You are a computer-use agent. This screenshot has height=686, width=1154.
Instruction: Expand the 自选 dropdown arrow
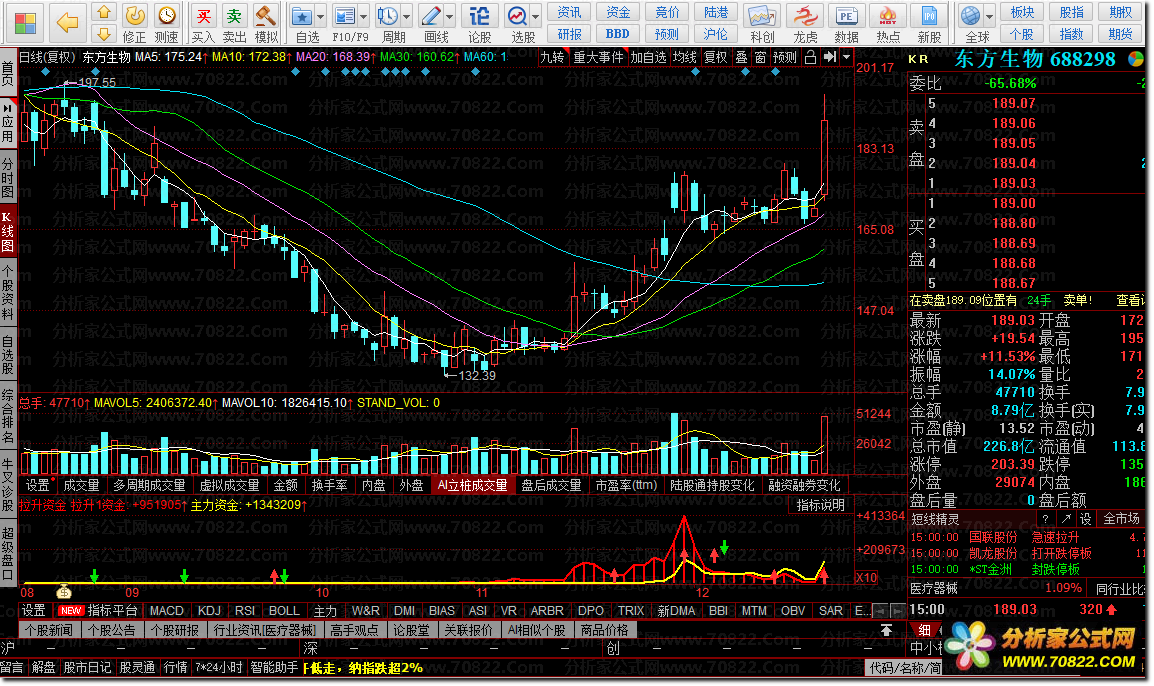point(320,16)
